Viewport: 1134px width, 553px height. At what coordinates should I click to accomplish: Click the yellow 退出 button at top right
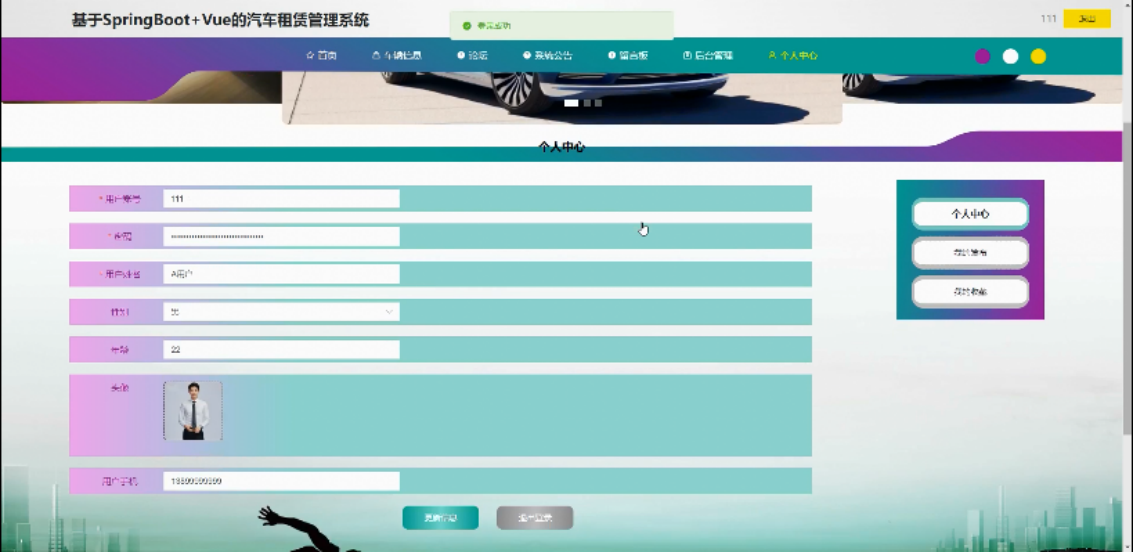(1087, 19)
